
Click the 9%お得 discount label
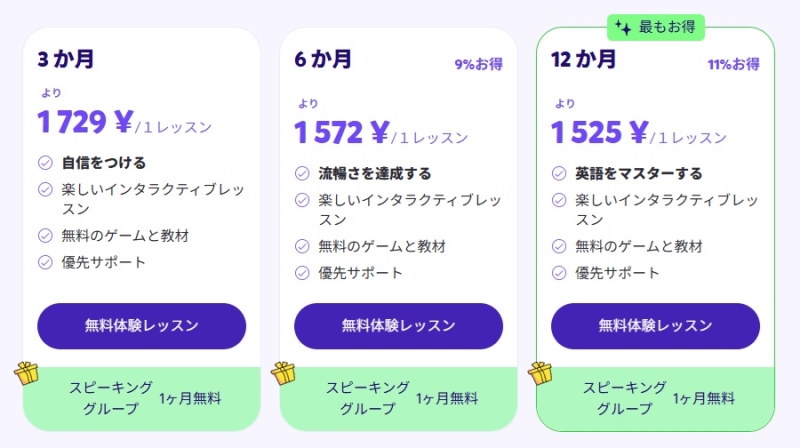479,65
